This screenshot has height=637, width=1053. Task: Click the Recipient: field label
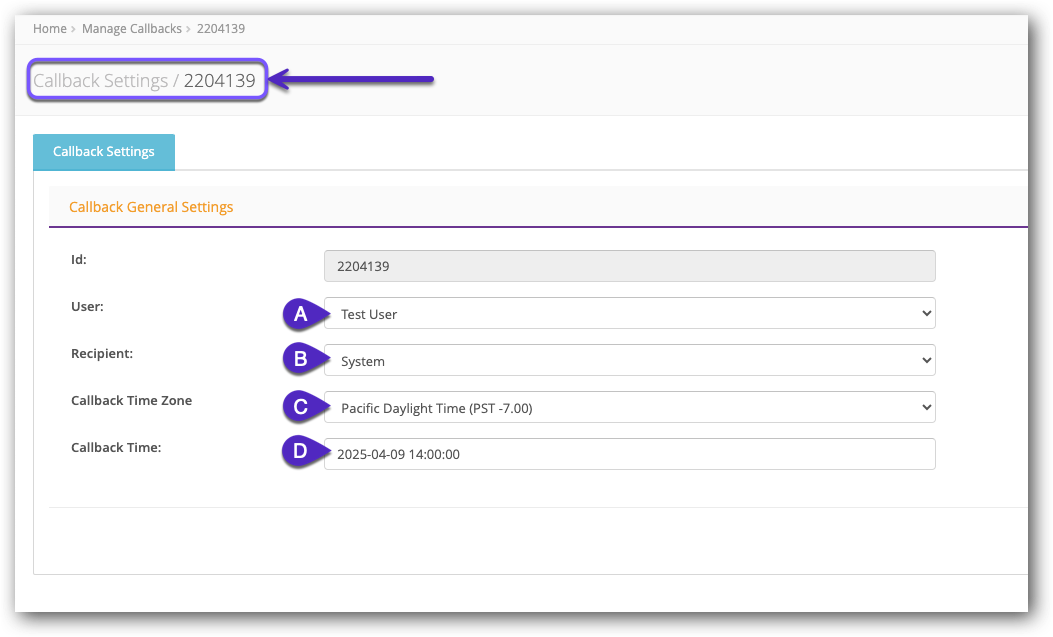tap(102, 354)
